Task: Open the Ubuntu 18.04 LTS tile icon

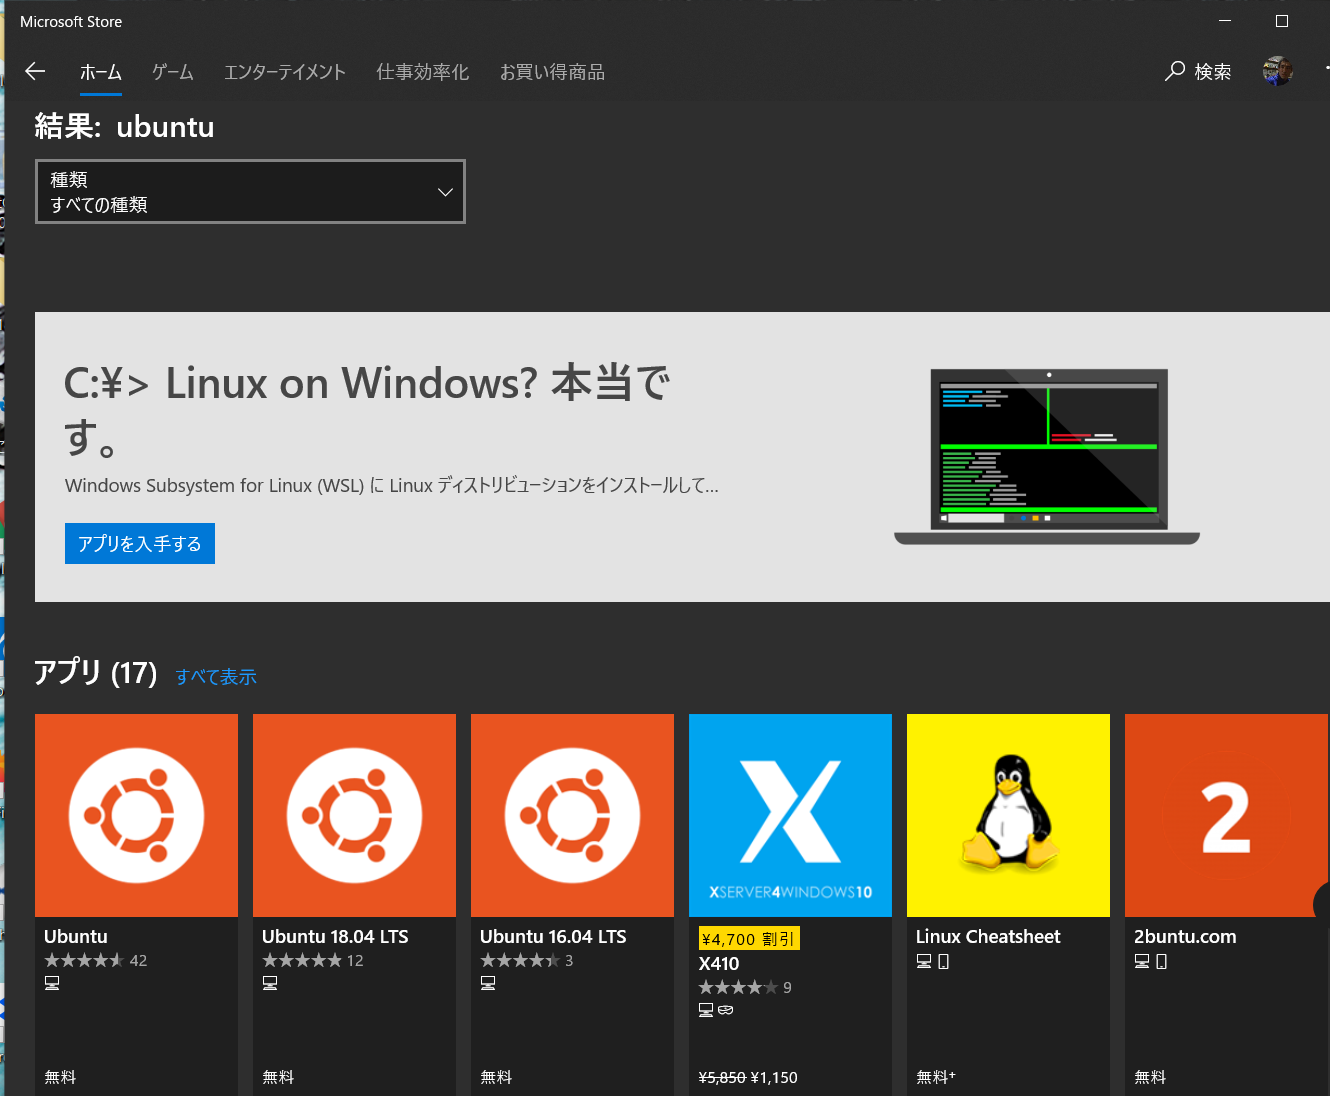Action: [x=354, y=815]
